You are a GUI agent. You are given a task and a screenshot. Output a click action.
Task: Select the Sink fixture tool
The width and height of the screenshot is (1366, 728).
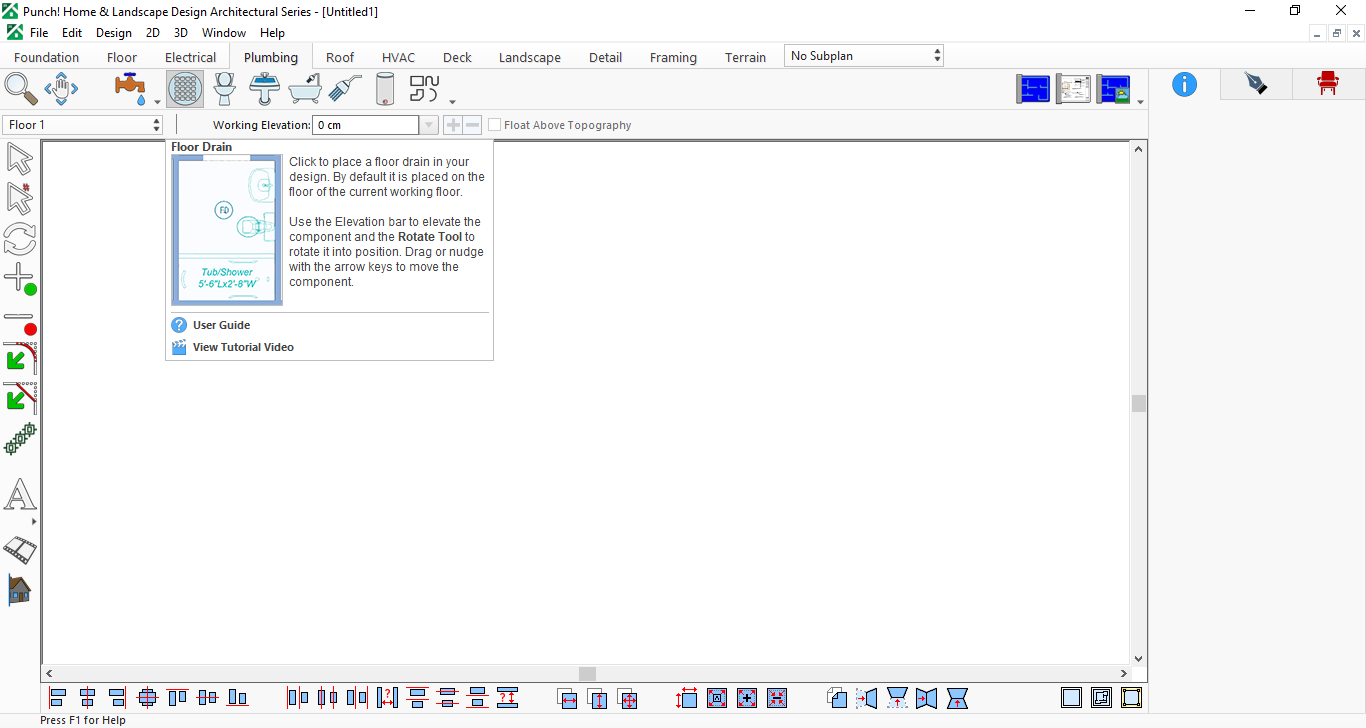point(264,89)
